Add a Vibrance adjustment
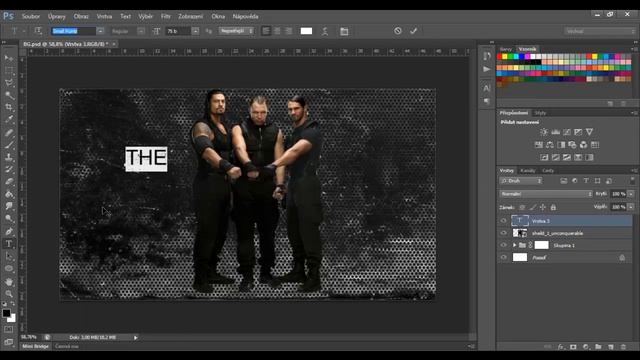The width and height of the screenshot is (640, 360). [589, 132]
